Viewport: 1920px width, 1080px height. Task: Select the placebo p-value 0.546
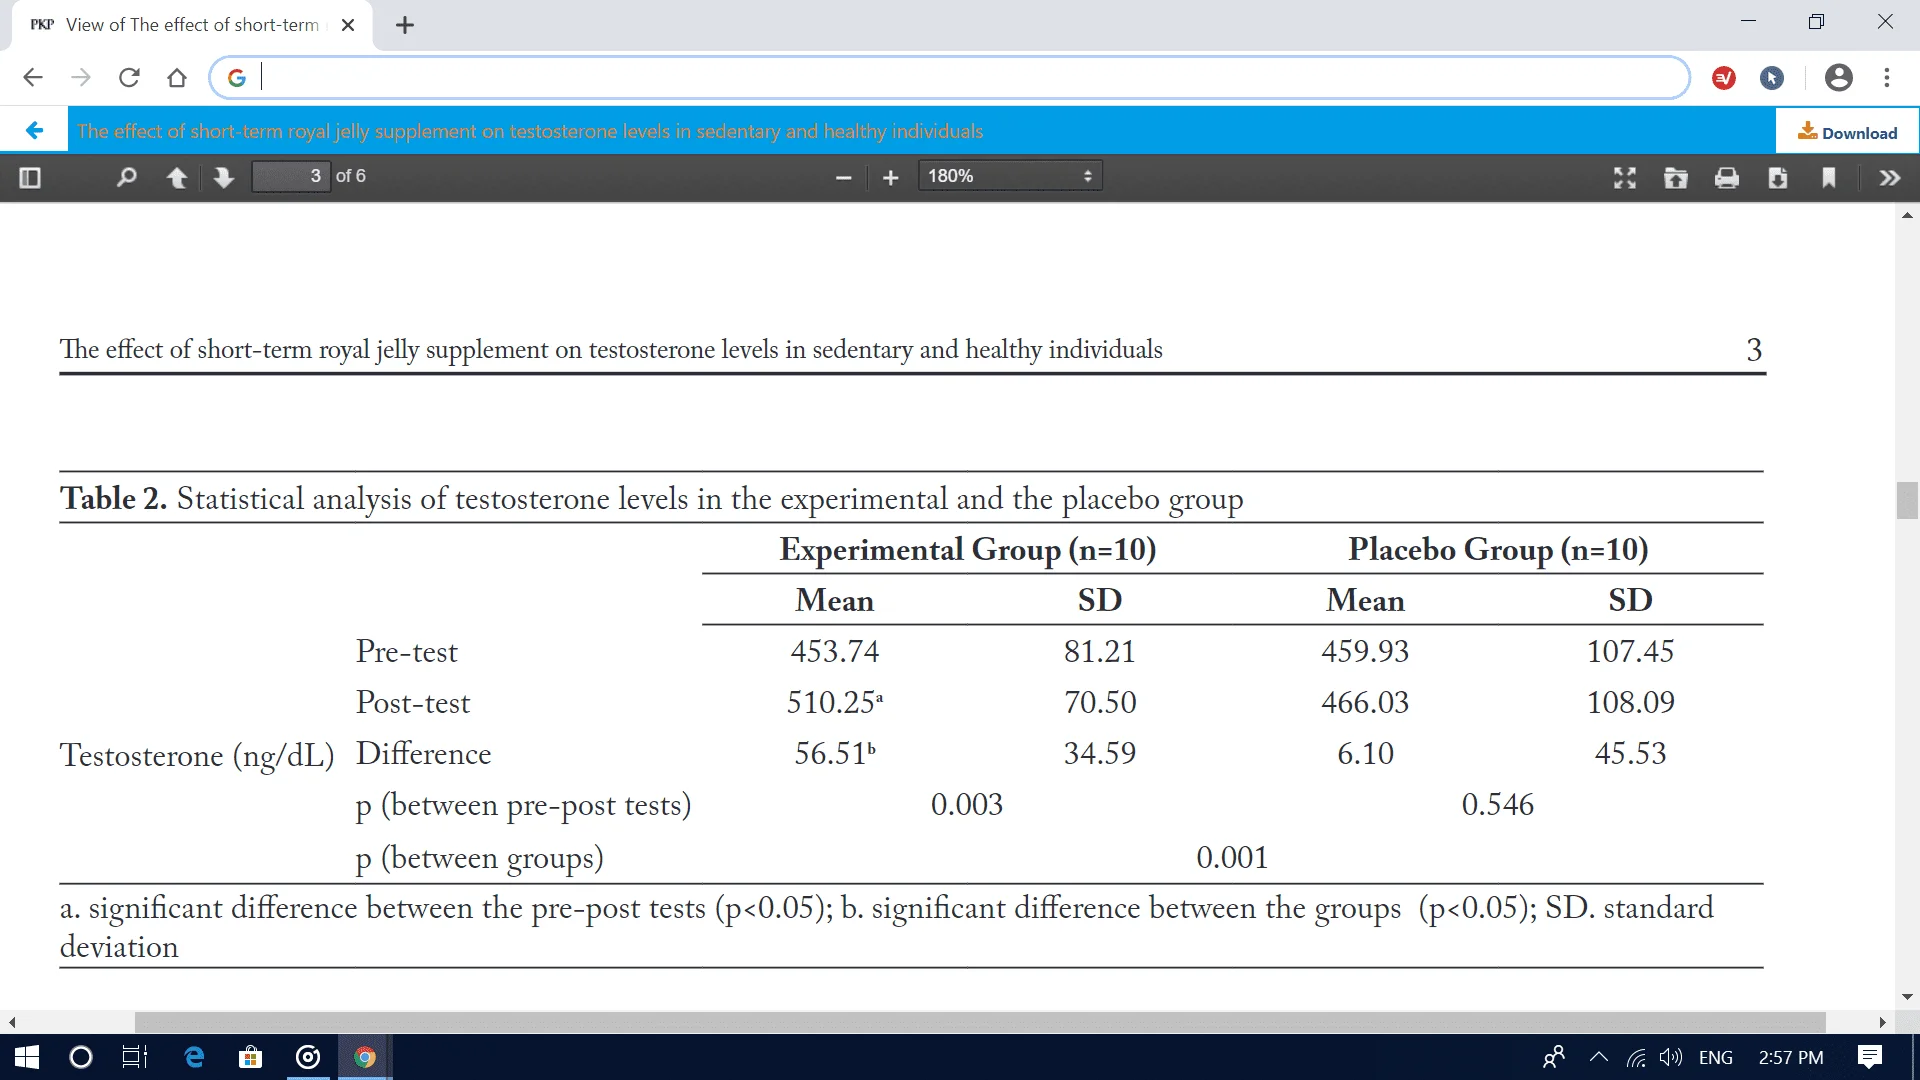[x=1497, y=804]
